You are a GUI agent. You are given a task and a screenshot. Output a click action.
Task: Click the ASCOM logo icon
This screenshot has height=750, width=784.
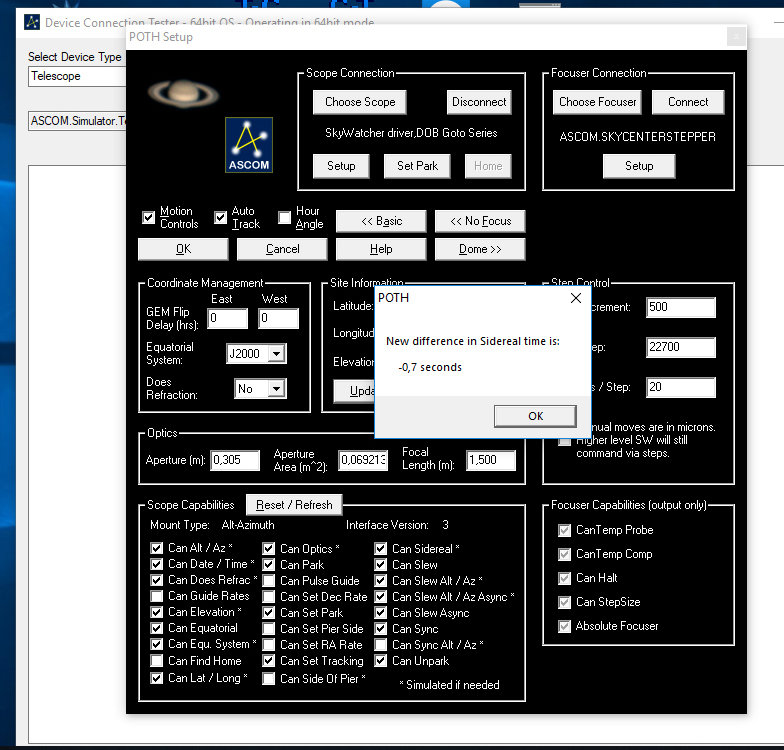248,145
